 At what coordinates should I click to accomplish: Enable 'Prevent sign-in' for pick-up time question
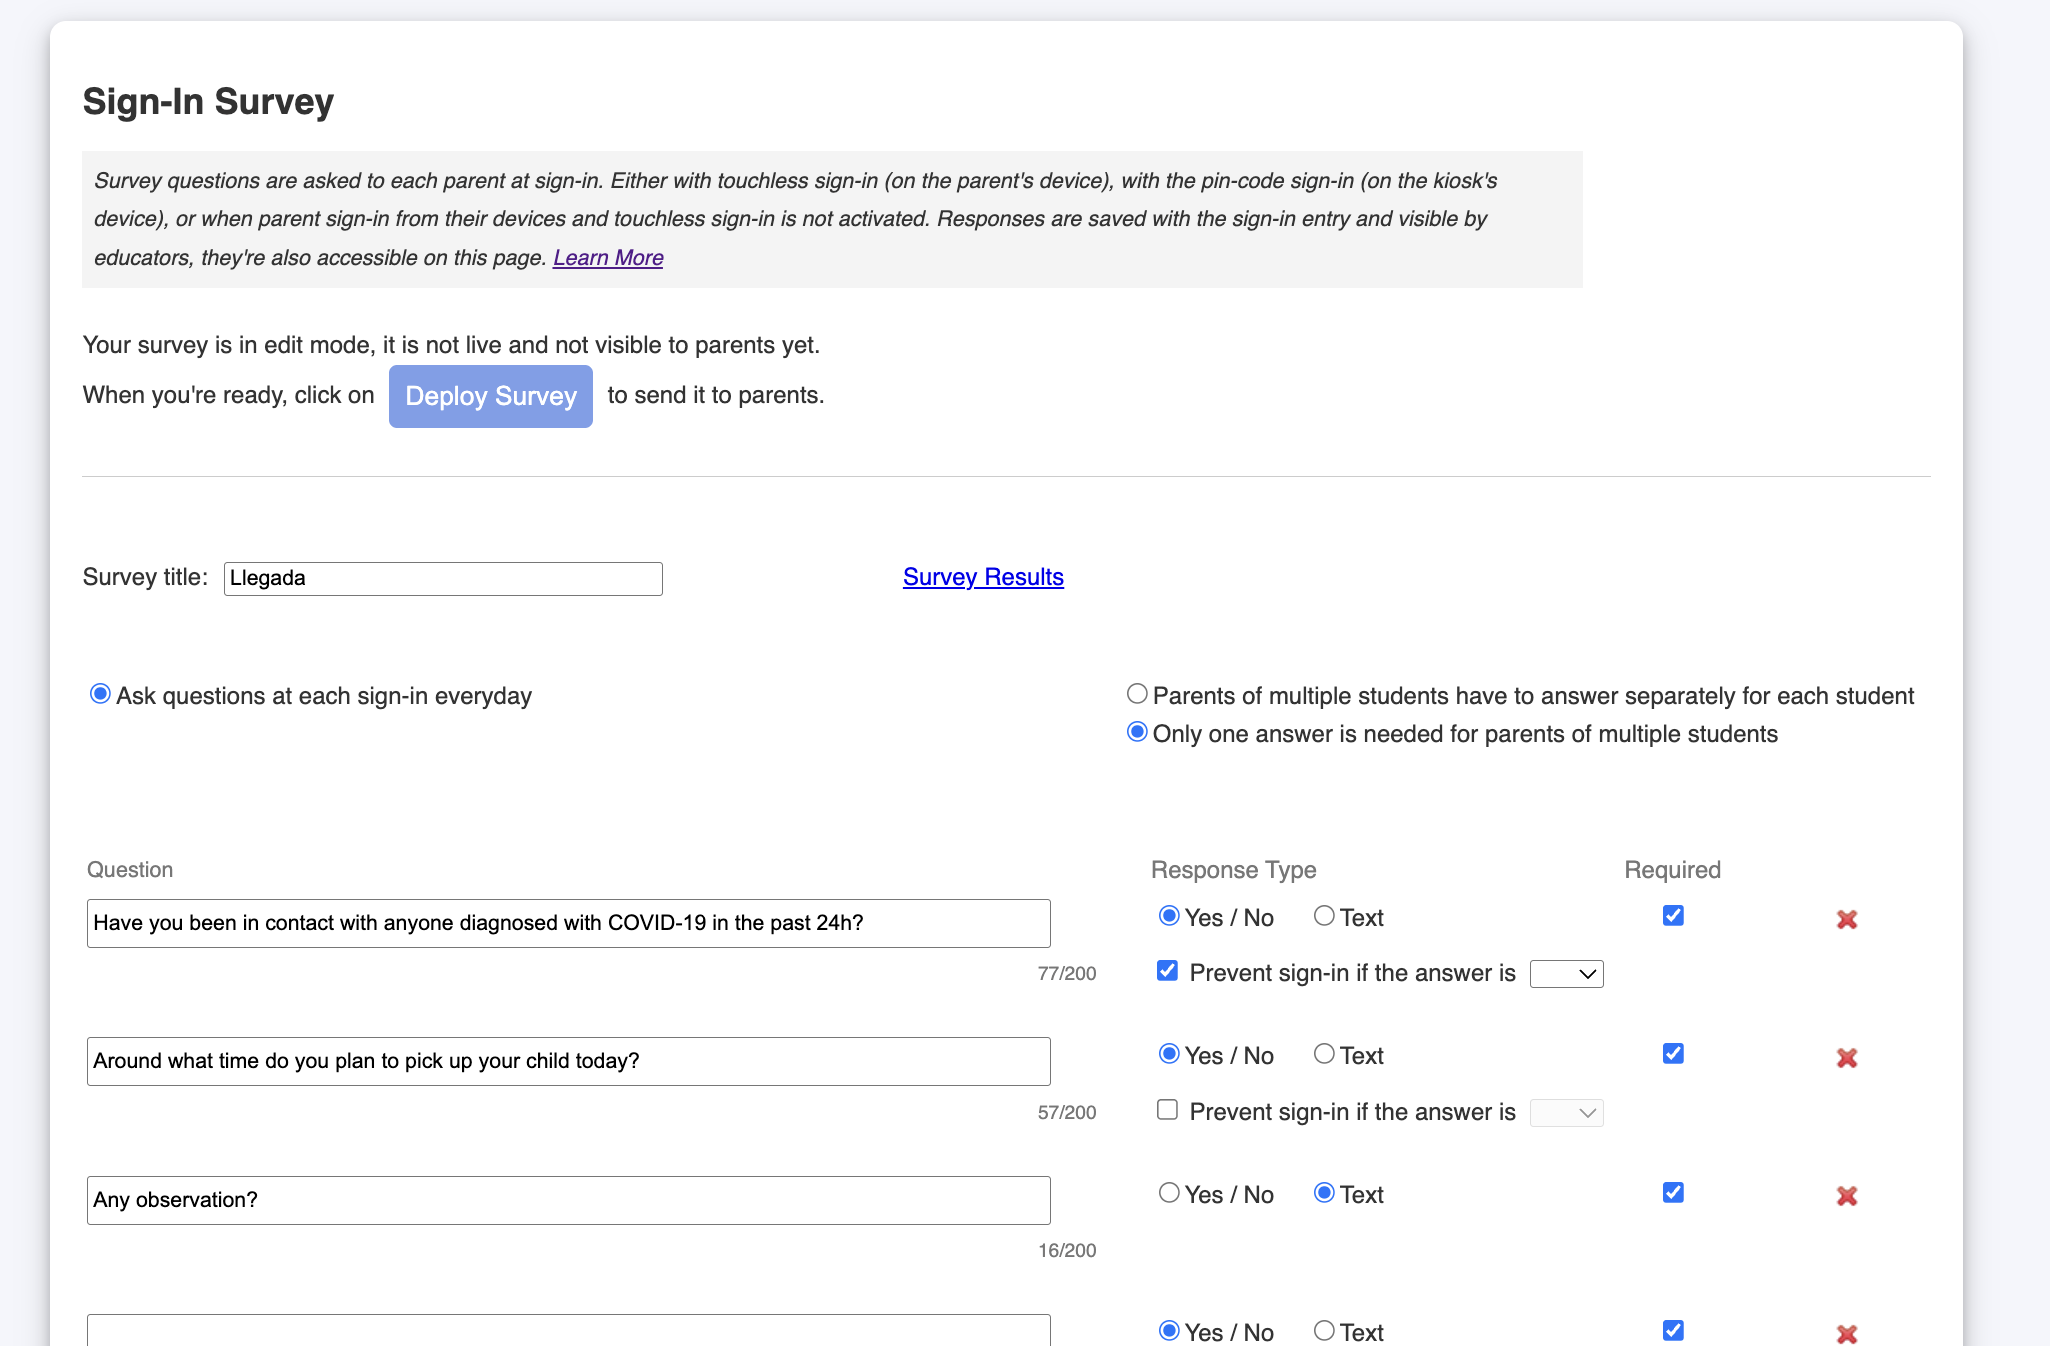pyautogui.click(x=1167, y=1110)
